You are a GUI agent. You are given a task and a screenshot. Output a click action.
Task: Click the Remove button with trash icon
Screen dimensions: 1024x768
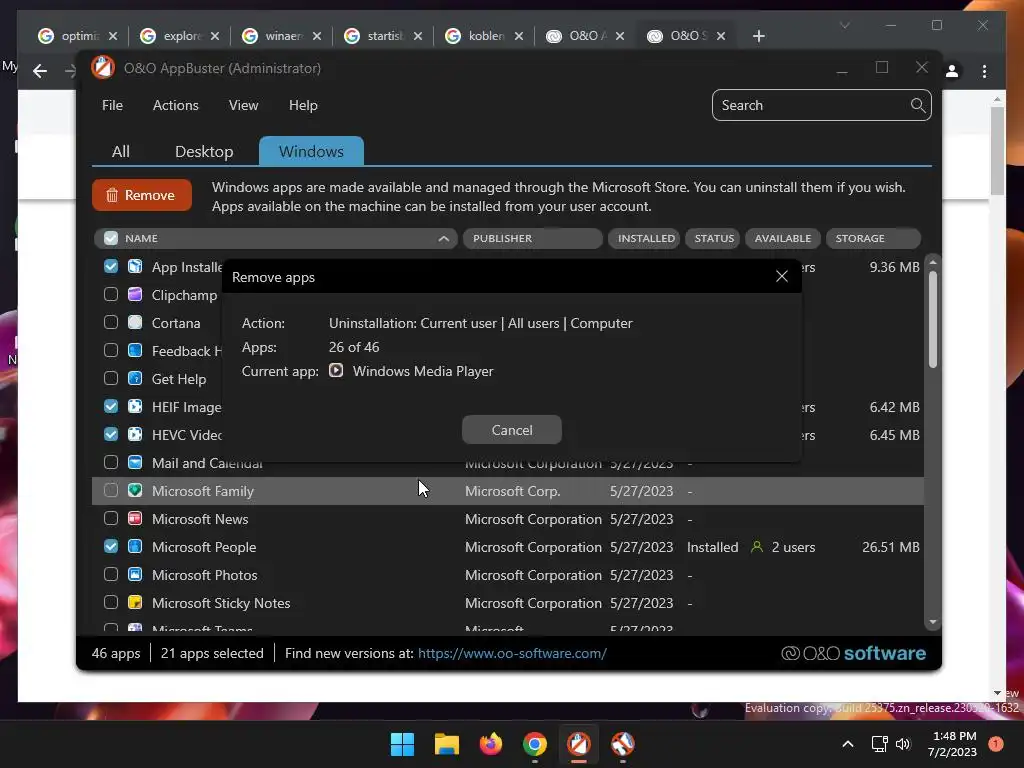click(x=142, y=195)
